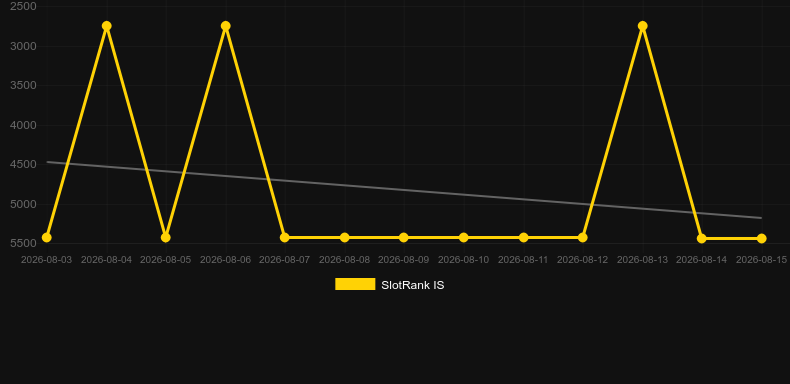Click the x-axis label 2026-08-08
The image size is (790, 384).
pyautogui.click(x=345, y=260)
